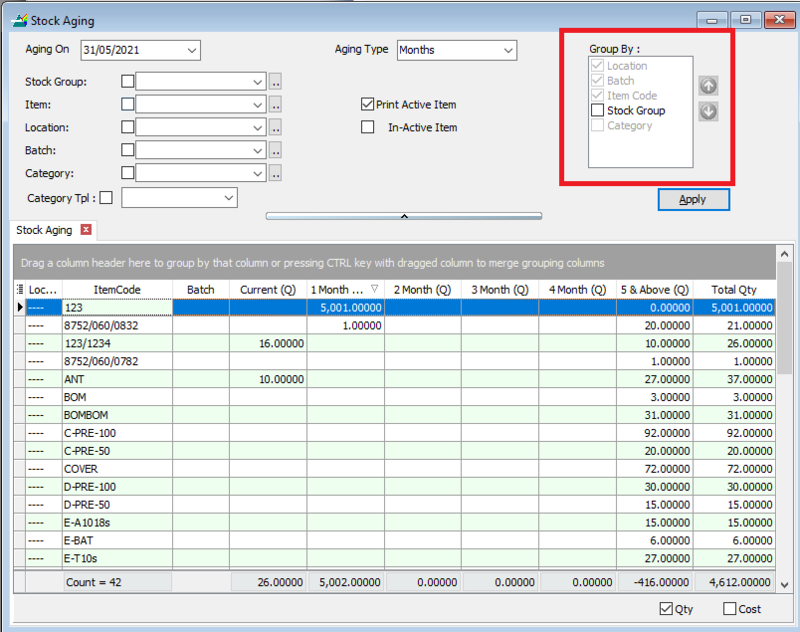Uncheck Print Active Item checkbox

[x=368, y=104]
